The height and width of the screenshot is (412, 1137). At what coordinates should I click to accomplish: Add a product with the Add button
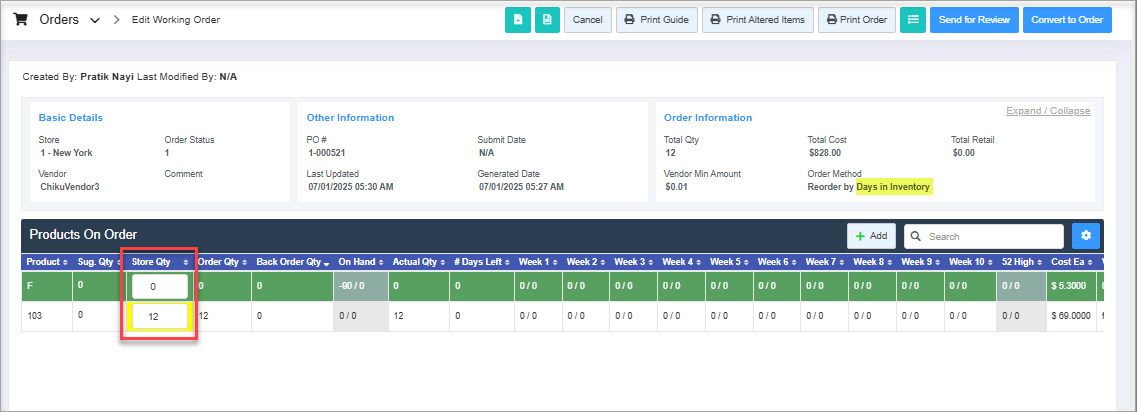tap(871, 236)
